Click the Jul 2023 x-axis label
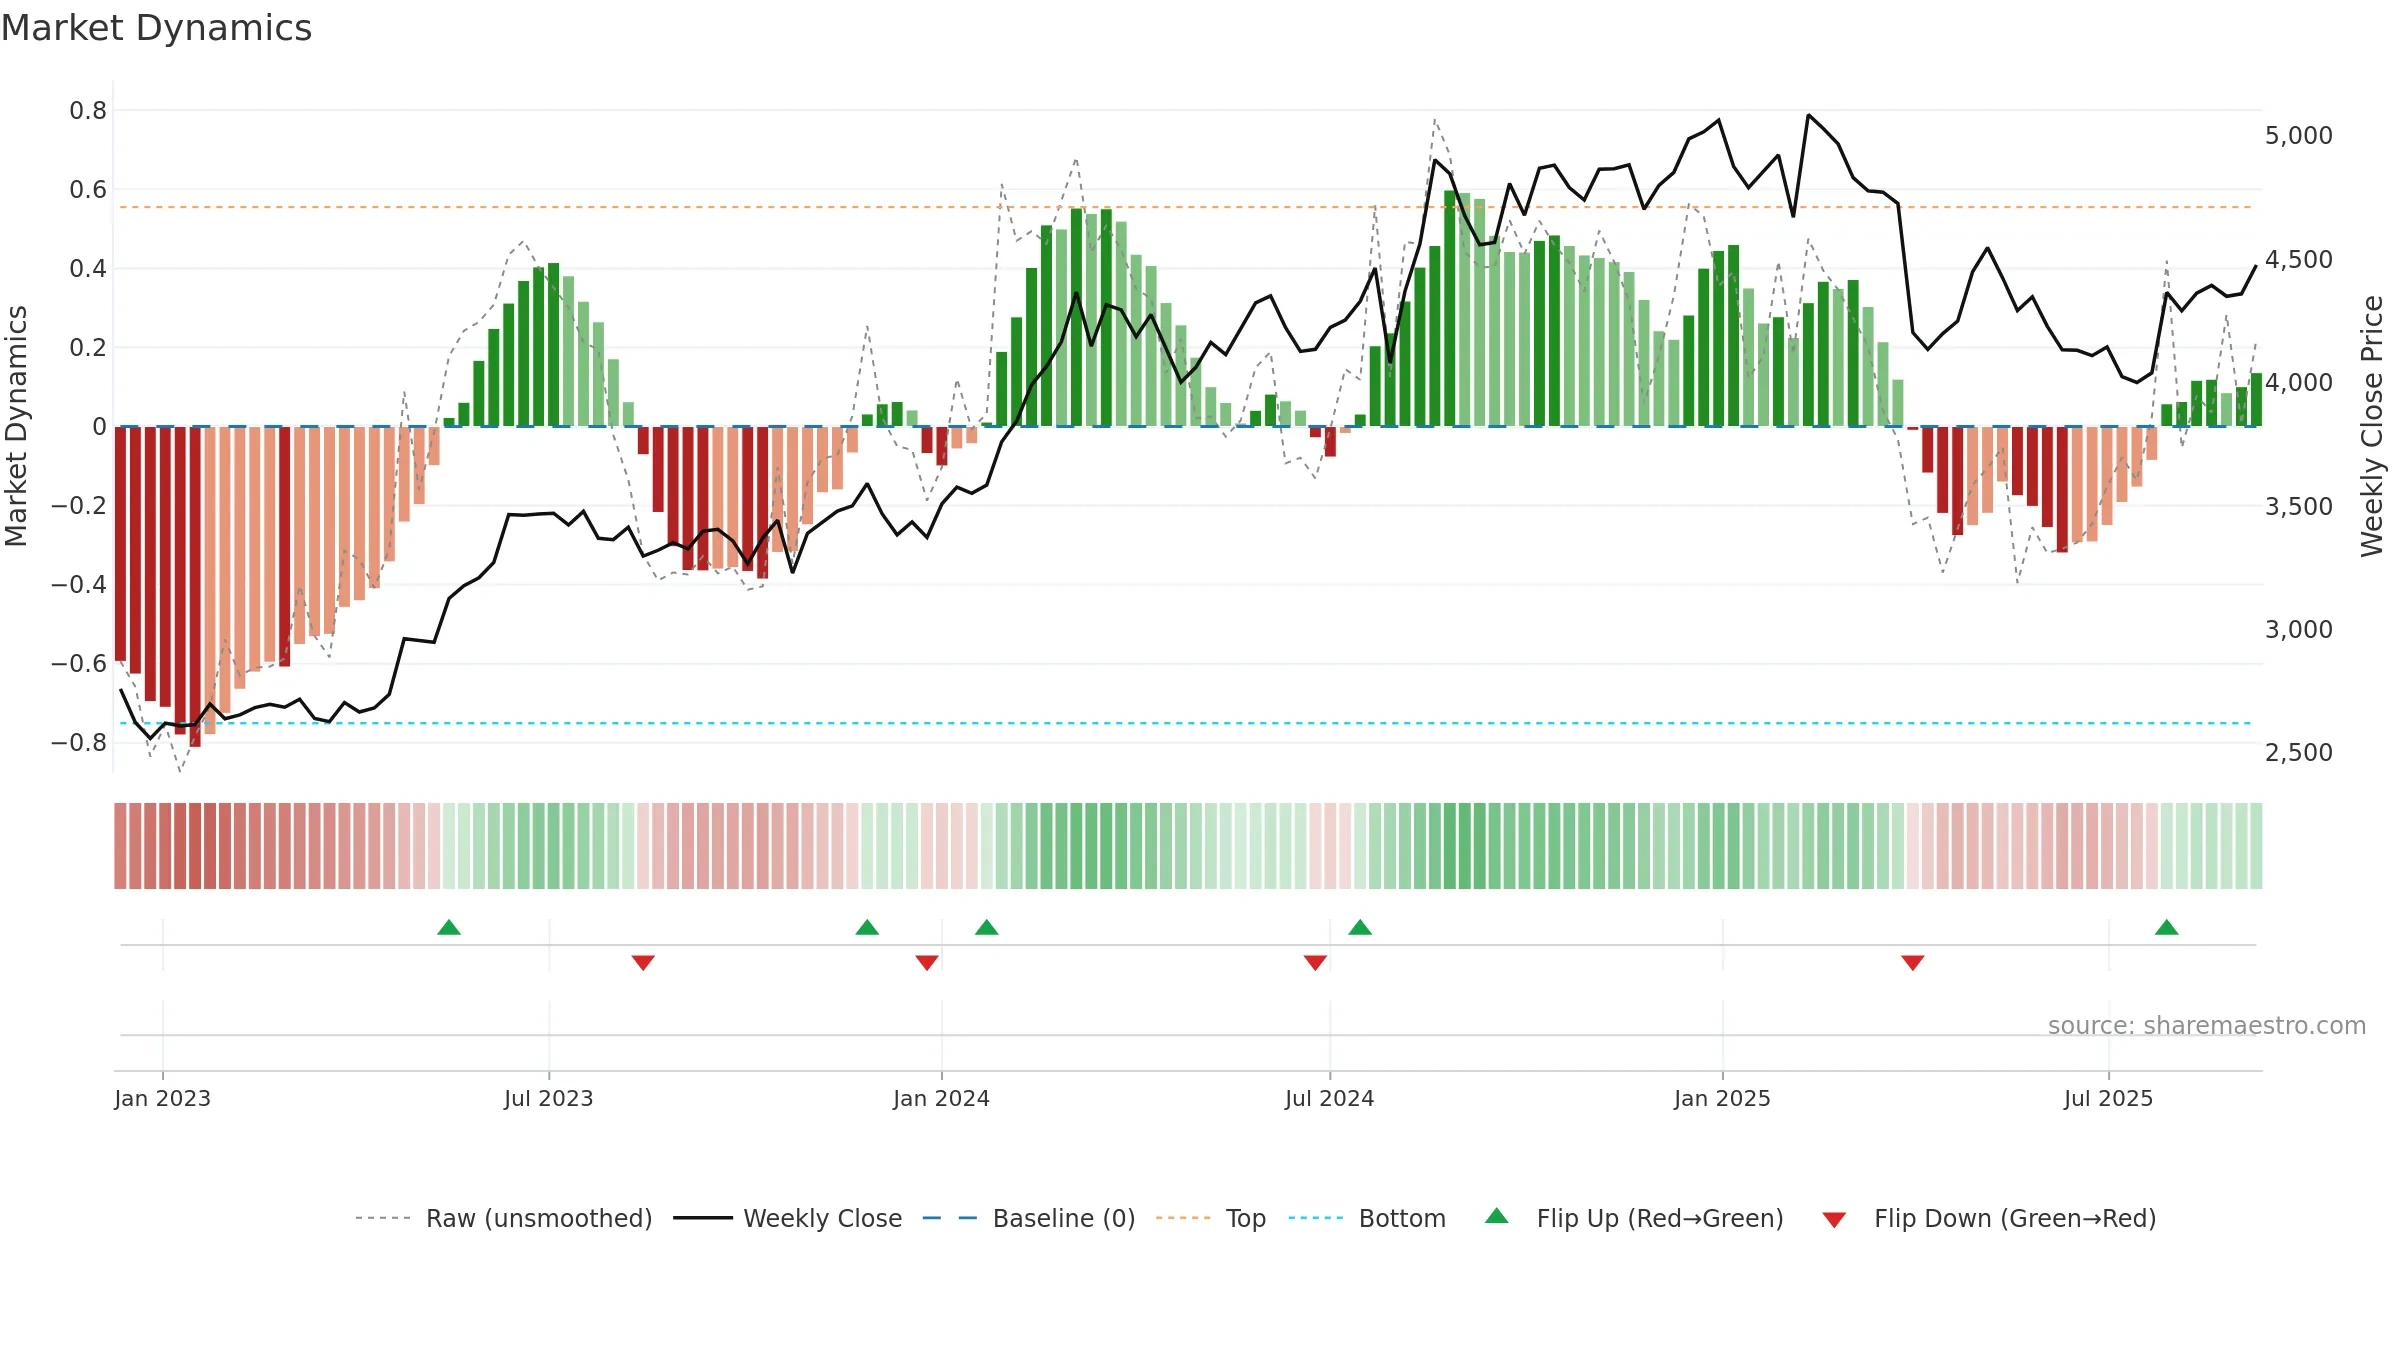Image resolution: width=2400 pixels, height=1350 pixels. coord(549,1098)
